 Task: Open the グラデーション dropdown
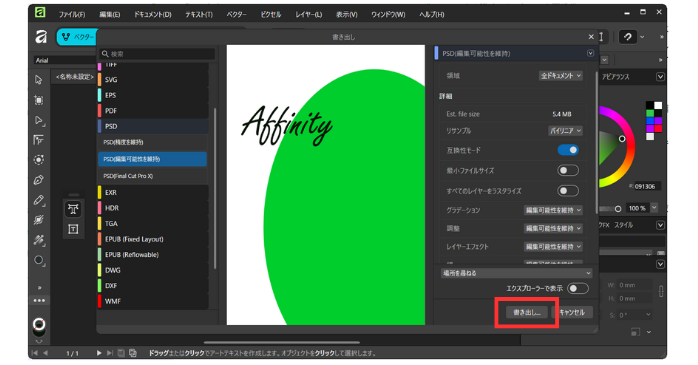click(x=553, y=210)
